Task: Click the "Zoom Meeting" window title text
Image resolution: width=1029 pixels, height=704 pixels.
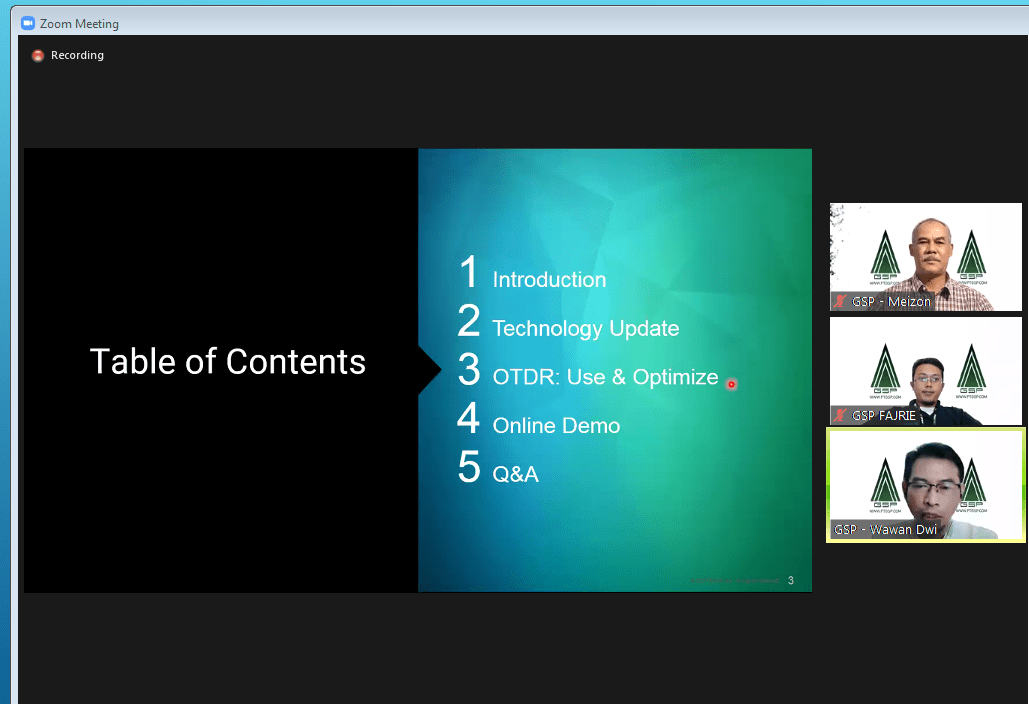Action: (x=79, y=24)
